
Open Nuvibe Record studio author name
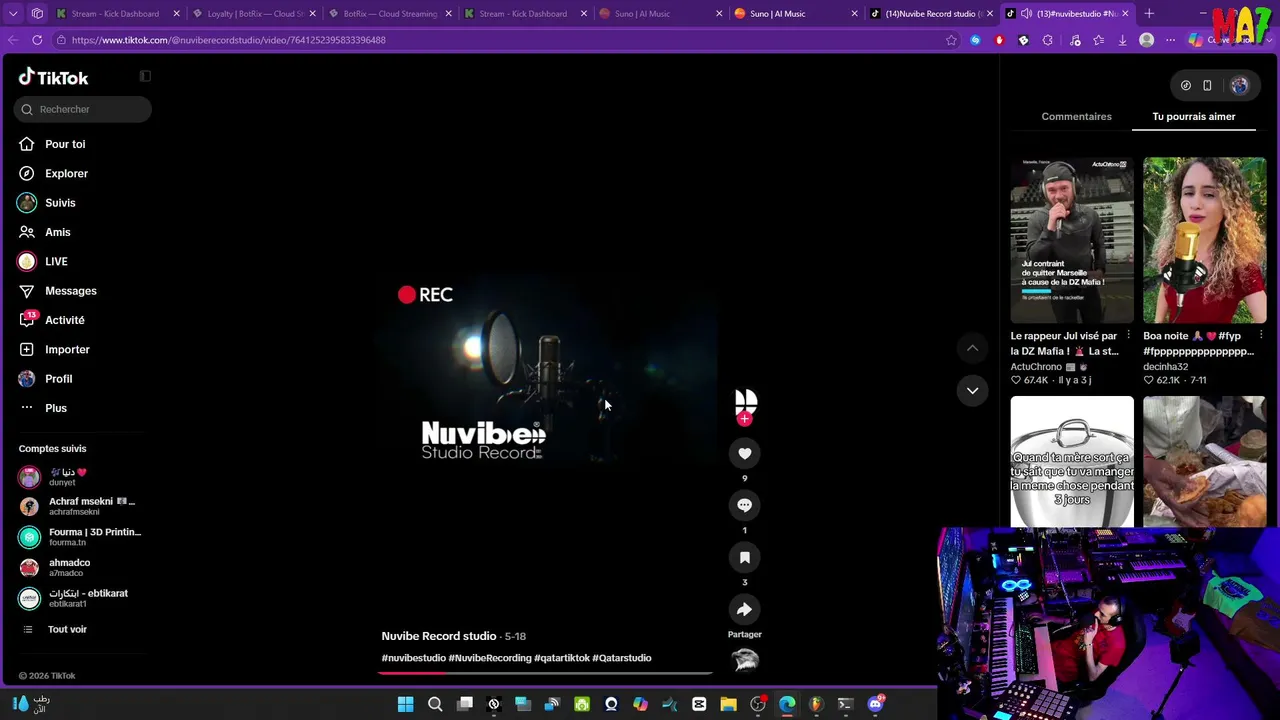coord(438,636)
